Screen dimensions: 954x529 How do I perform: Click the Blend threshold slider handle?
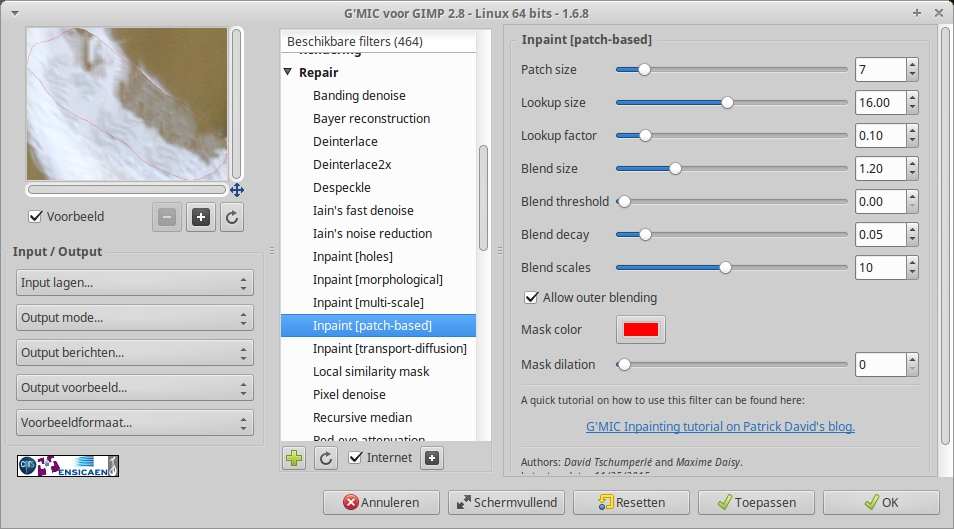[624, 201]
